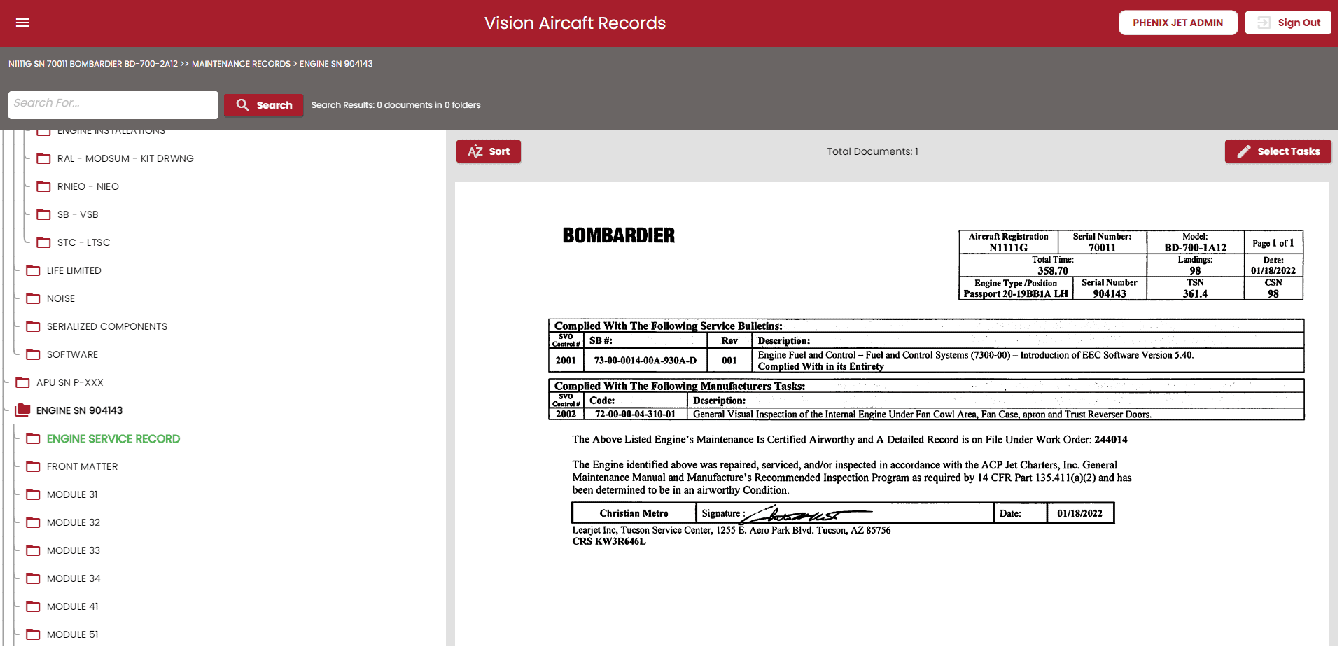Screen dimensions: 1338x646
Task: Open MODULE 31 folder
Action: 72,495
